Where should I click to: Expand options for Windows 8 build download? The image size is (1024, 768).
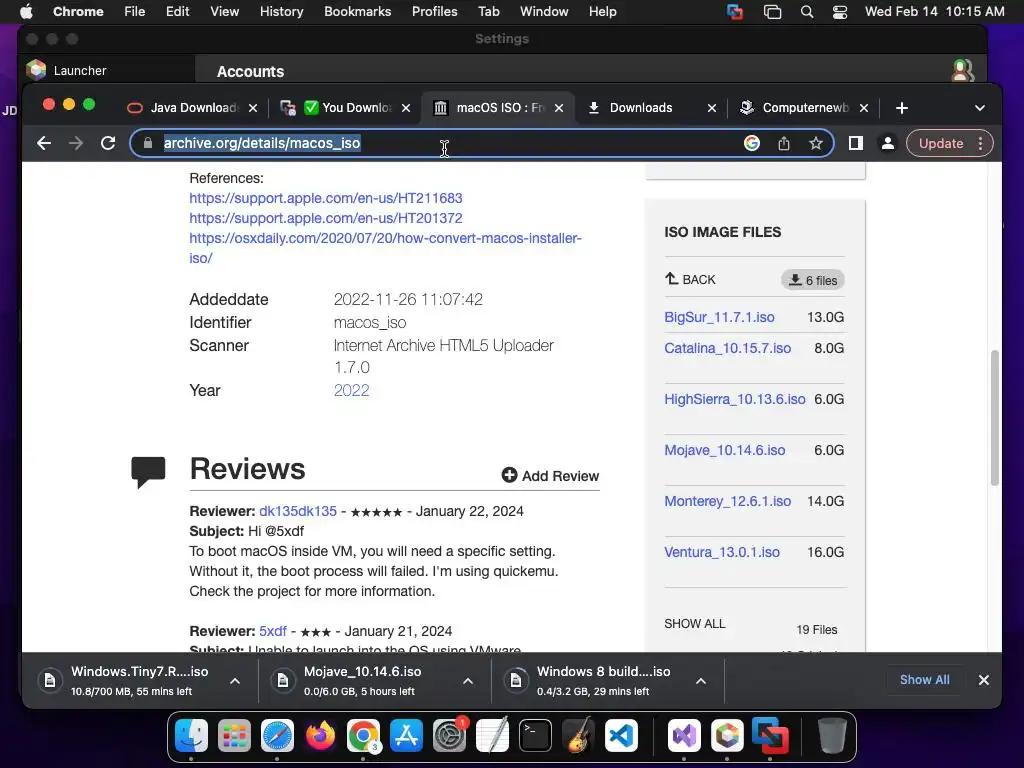click(x=701, y=680)
